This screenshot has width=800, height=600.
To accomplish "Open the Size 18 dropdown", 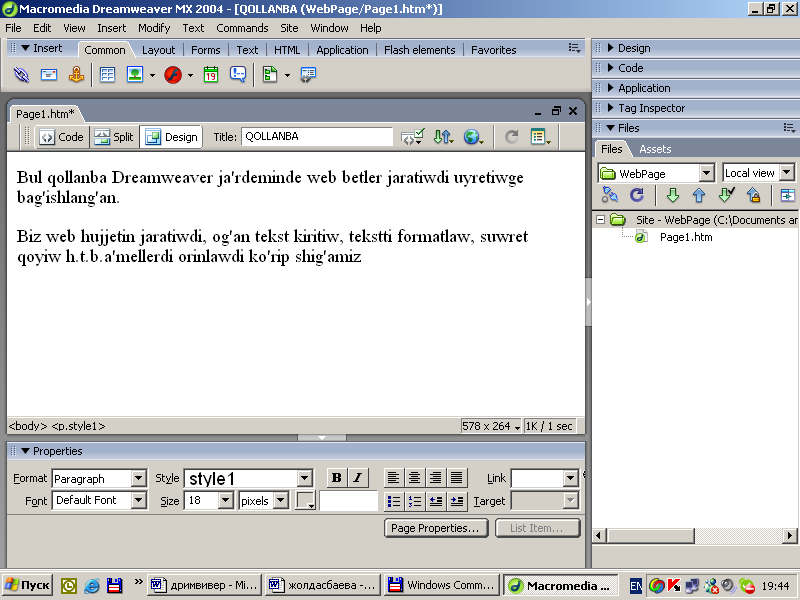I will coord(226,501).
